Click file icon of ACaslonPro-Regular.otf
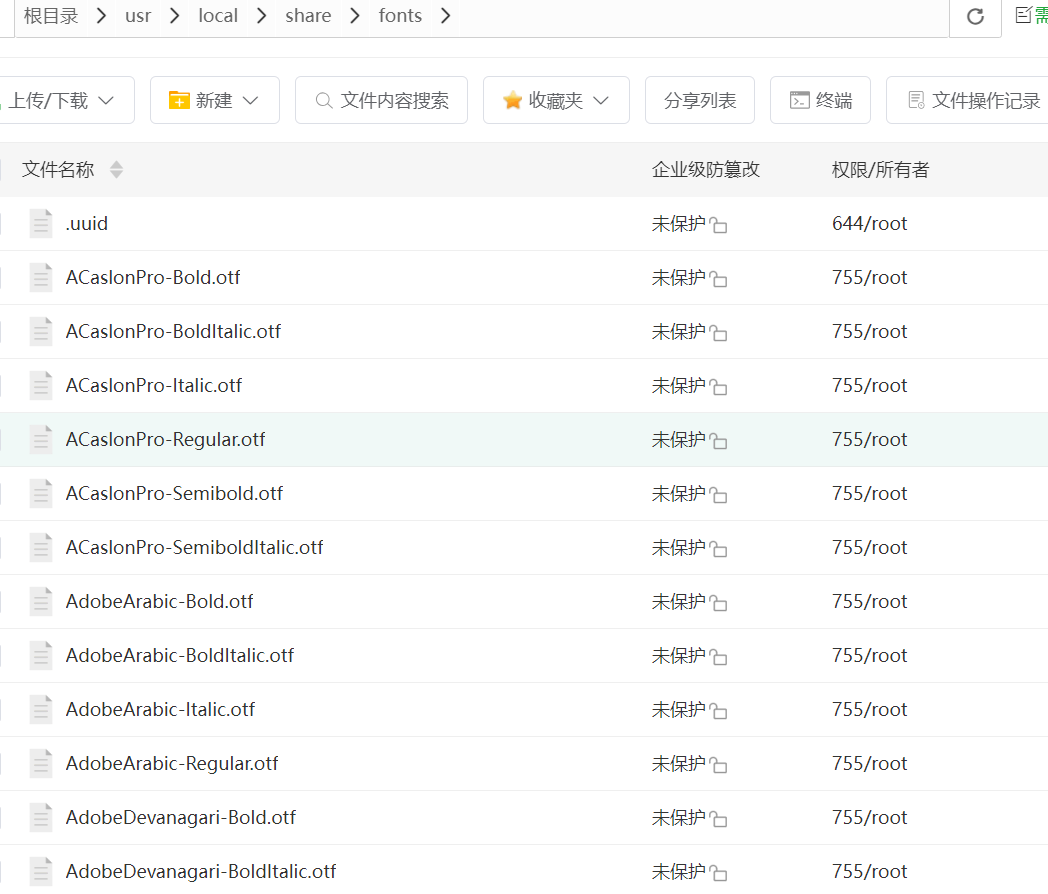 tap(41, 440)
